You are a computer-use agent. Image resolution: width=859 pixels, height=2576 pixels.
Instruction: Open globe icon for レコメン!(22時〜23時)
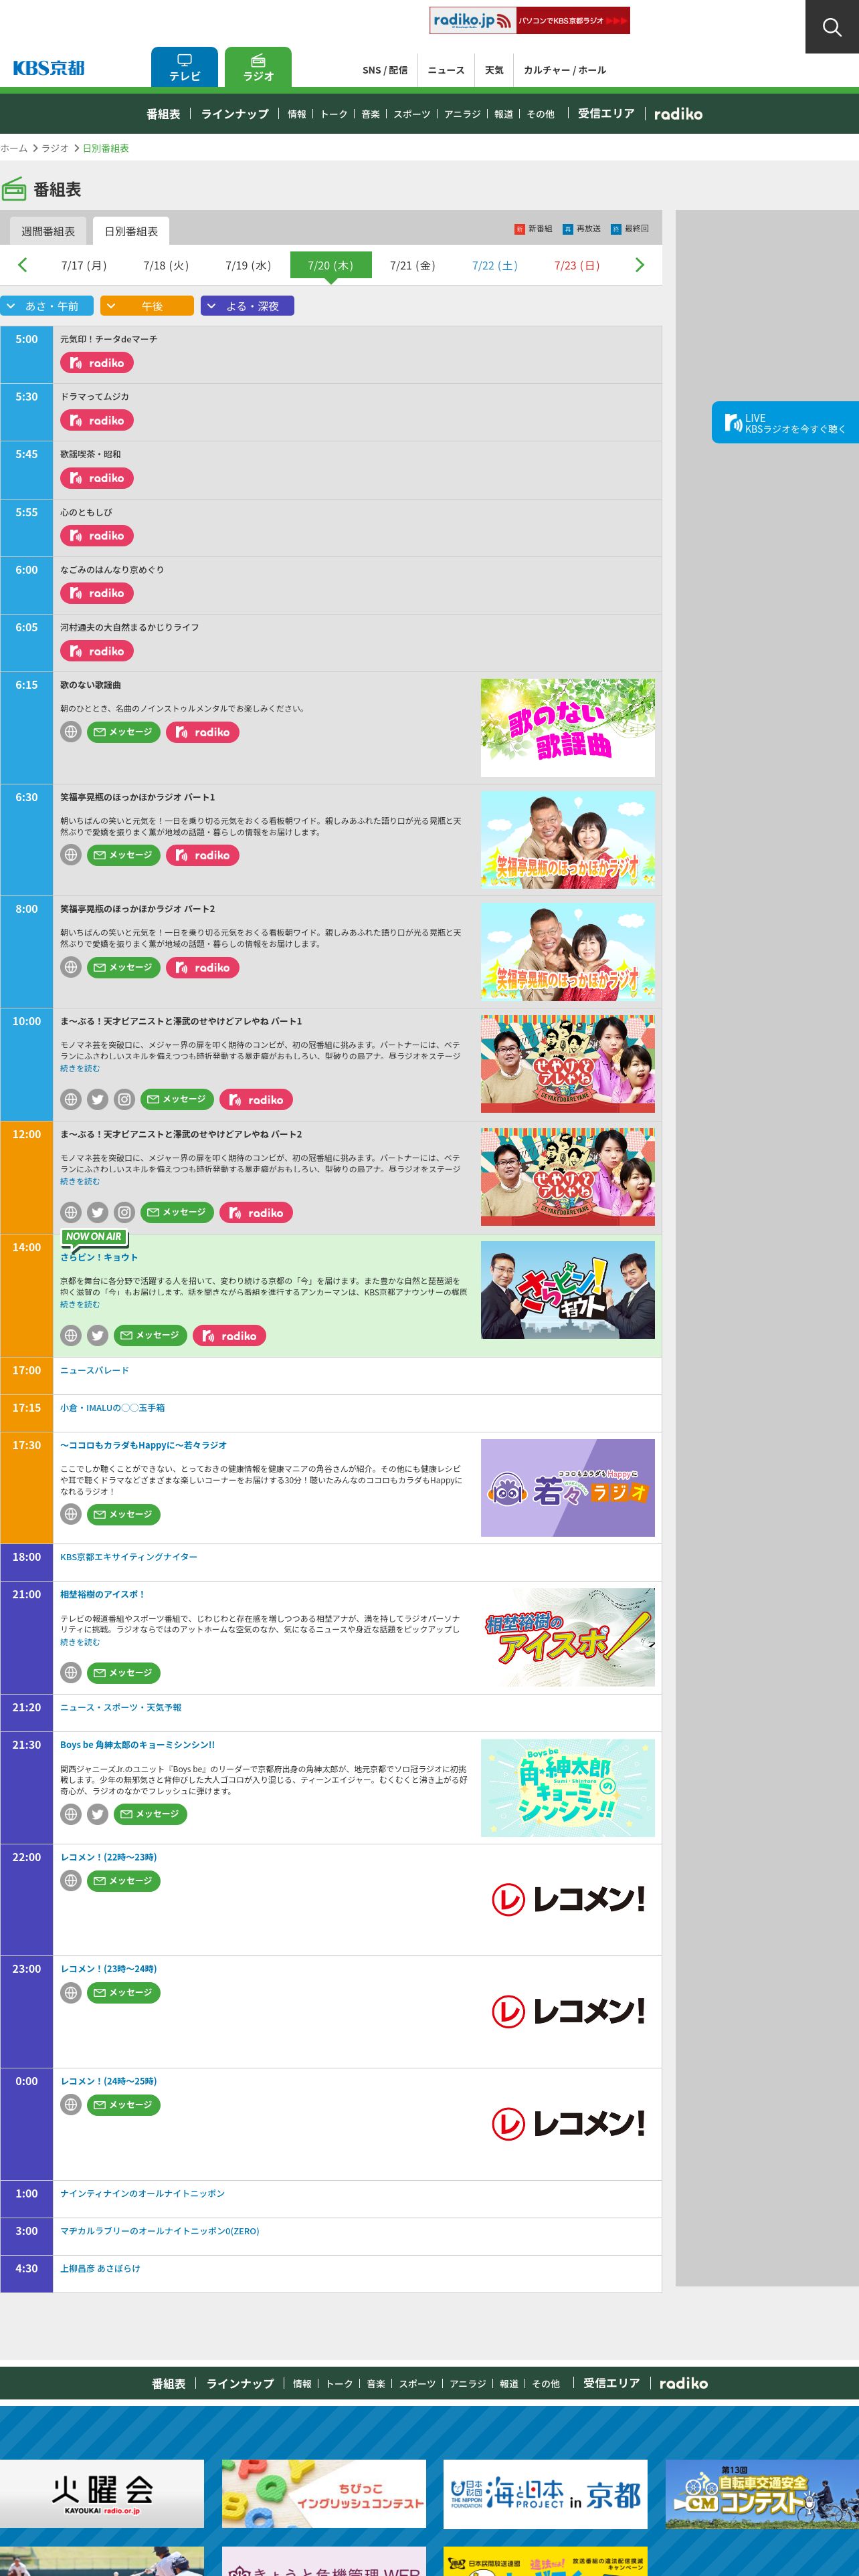70,1881
